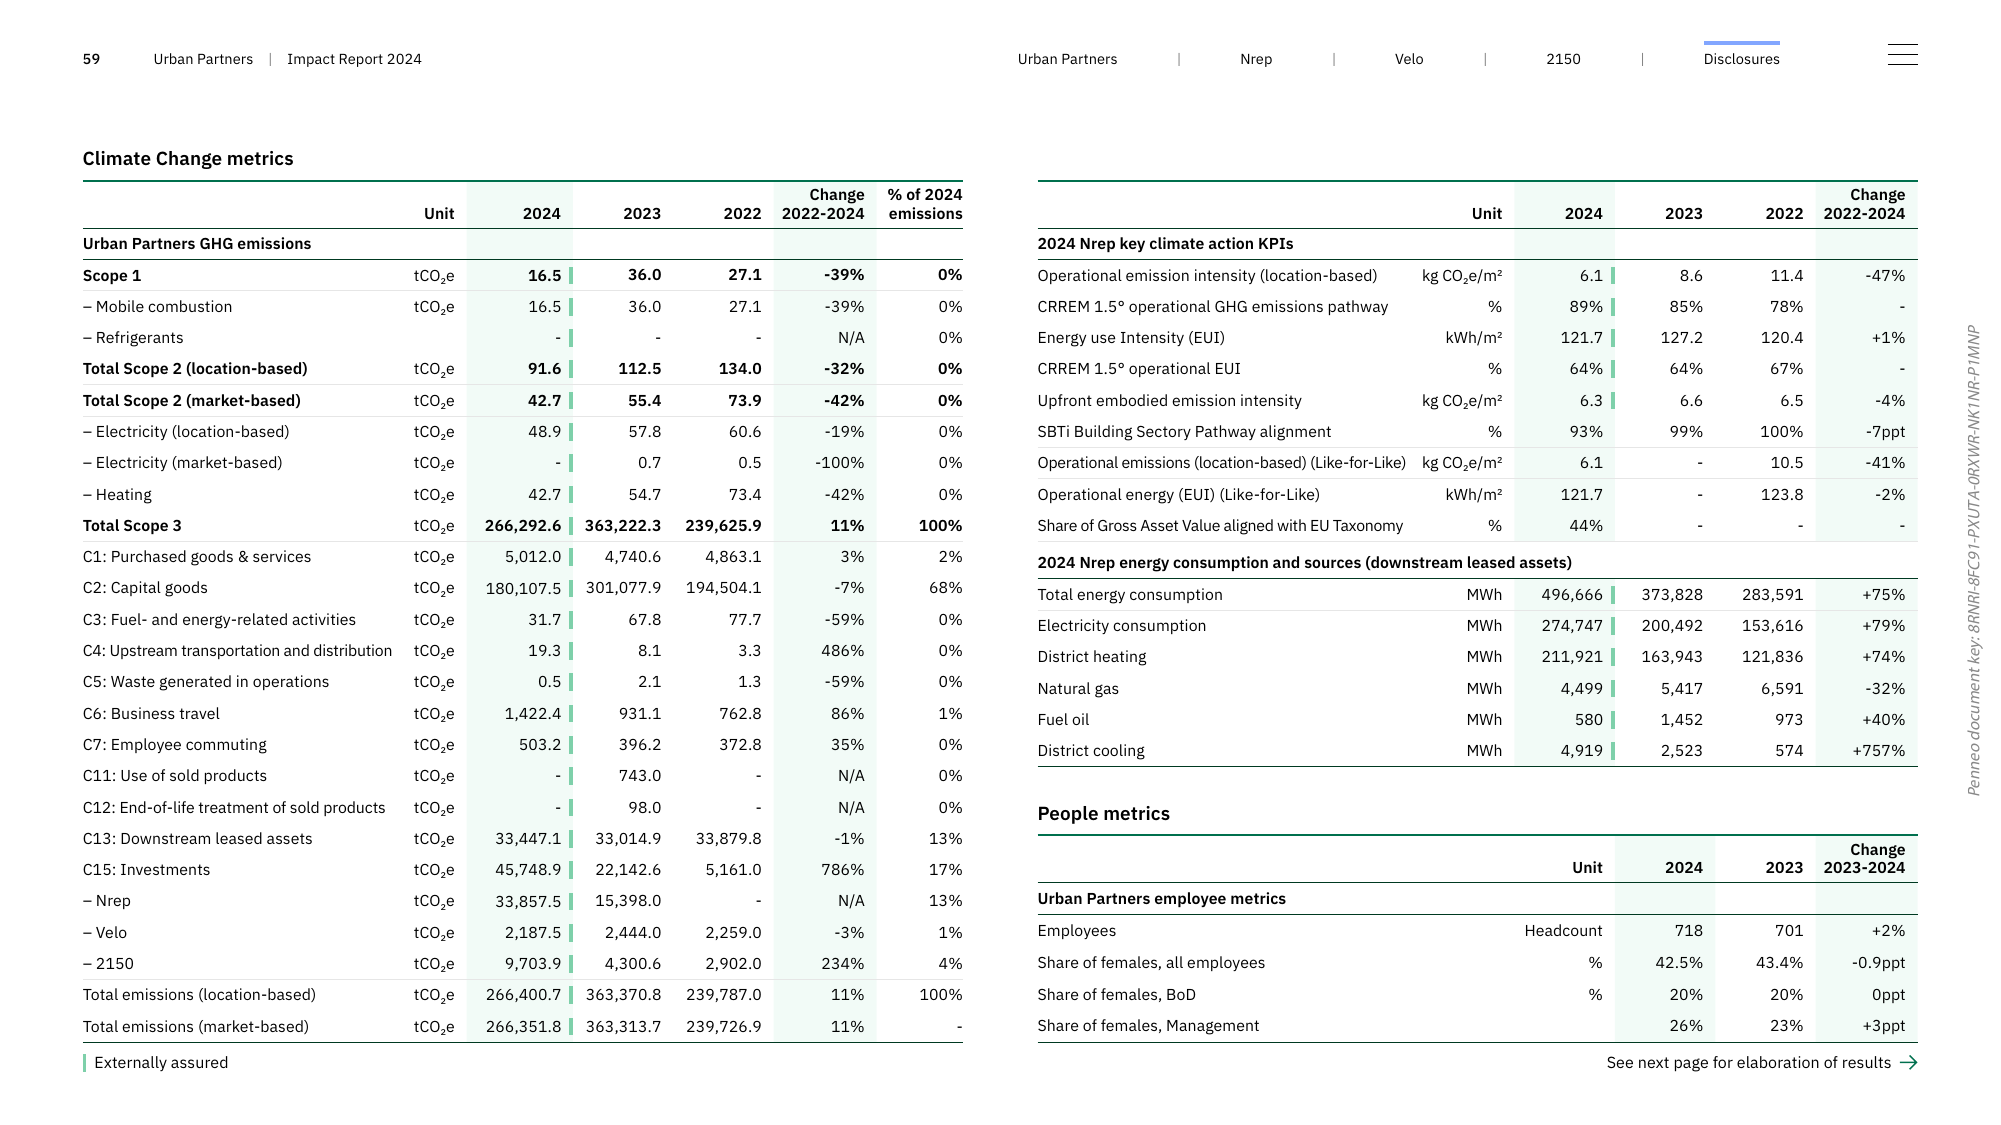Click the page number 59

[x=91, y=59]
